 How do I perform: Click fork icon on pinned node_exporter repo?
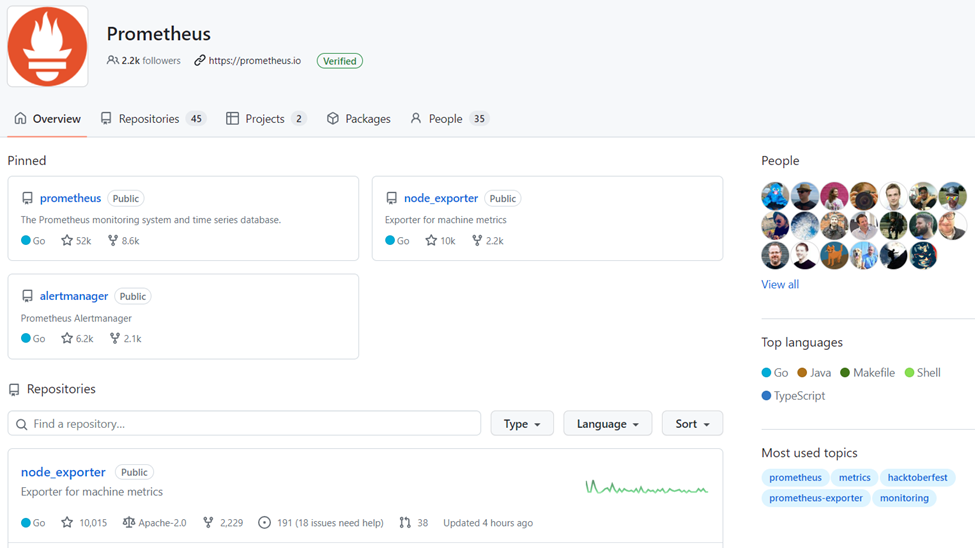477,241
